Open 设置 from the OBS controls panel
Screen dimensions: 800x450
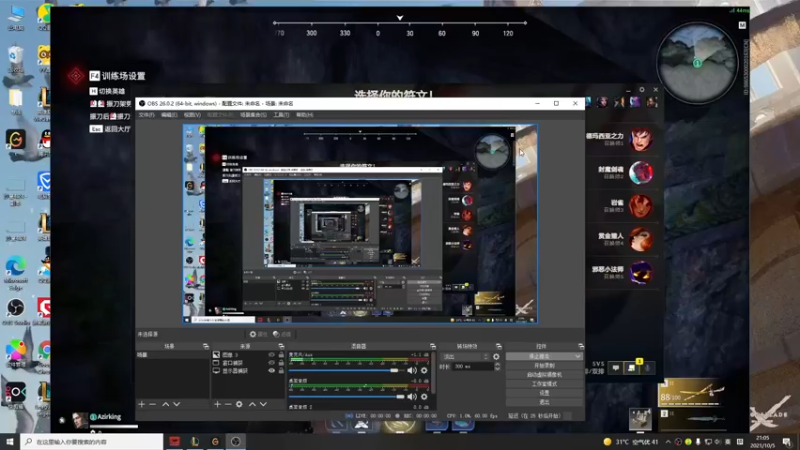coord(544,393)
